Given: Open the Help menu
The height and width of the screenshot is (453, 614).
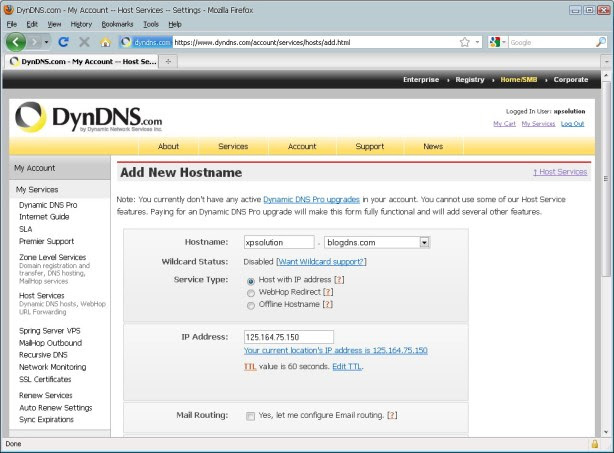Looking at the screenshot, I should [175, 24].
